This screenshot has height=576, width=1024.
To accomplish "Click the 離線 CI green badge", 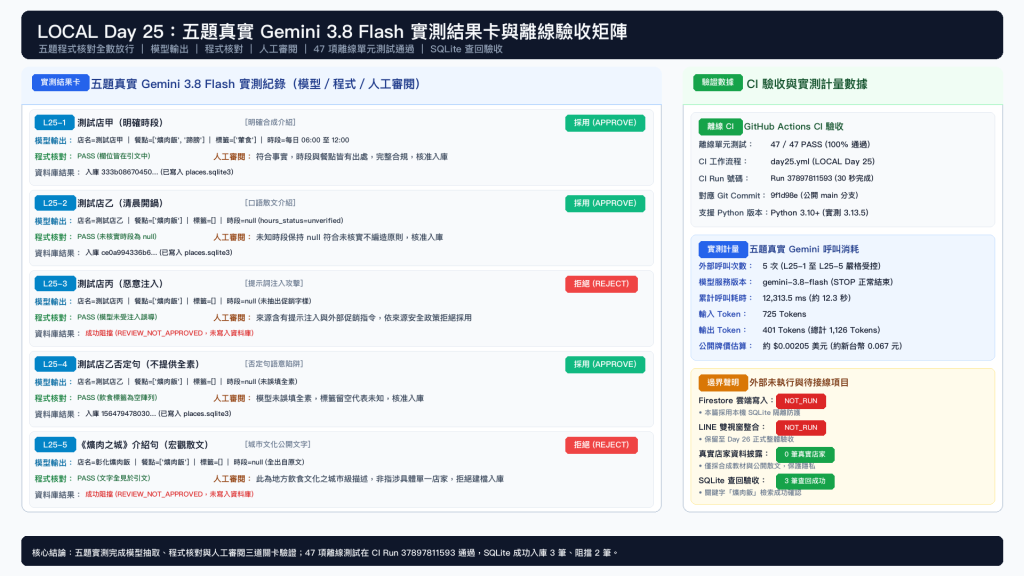I will [720, 127].
